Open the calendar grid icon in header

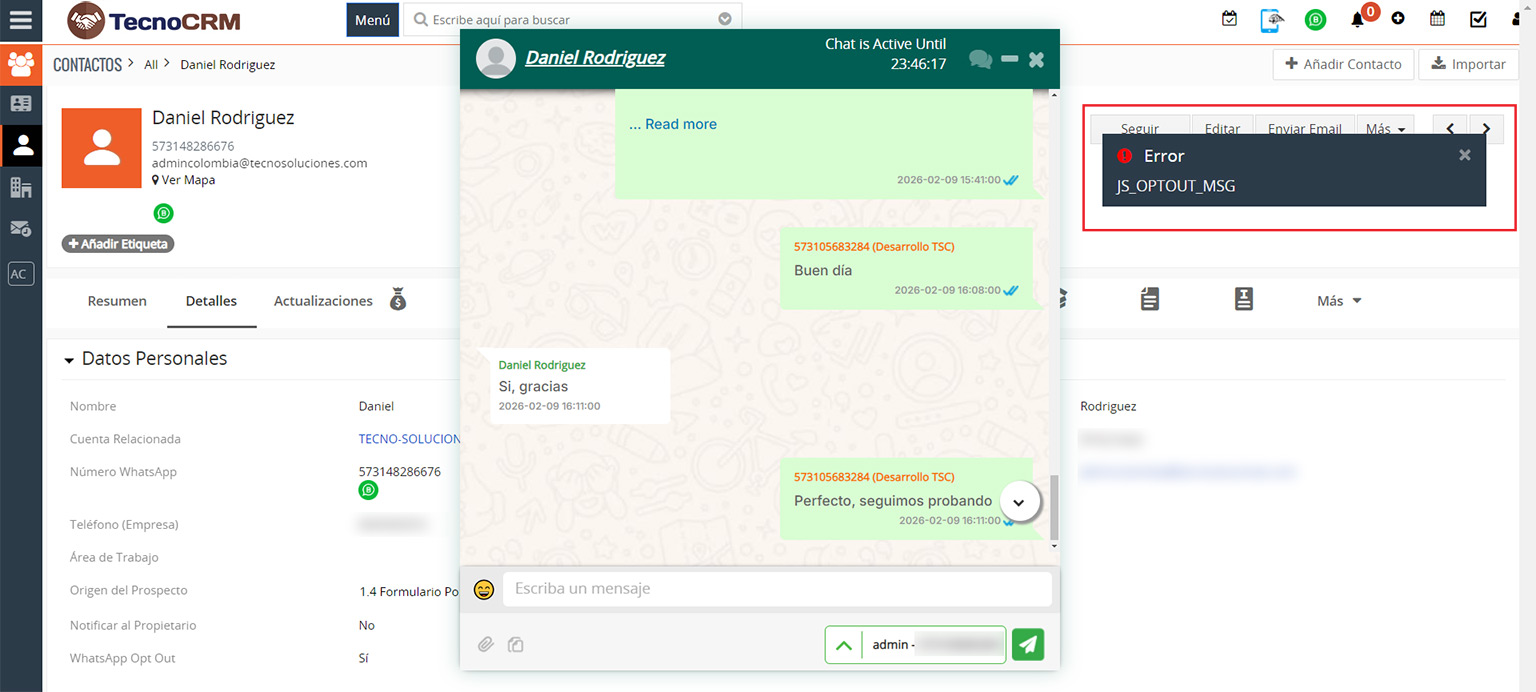(x=1437, y=19)
